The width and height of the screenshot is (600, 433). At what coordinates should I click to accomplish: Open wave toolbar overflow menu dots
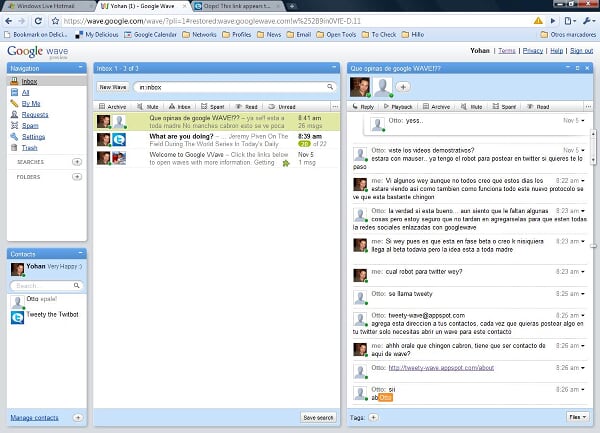click(589, 107)
